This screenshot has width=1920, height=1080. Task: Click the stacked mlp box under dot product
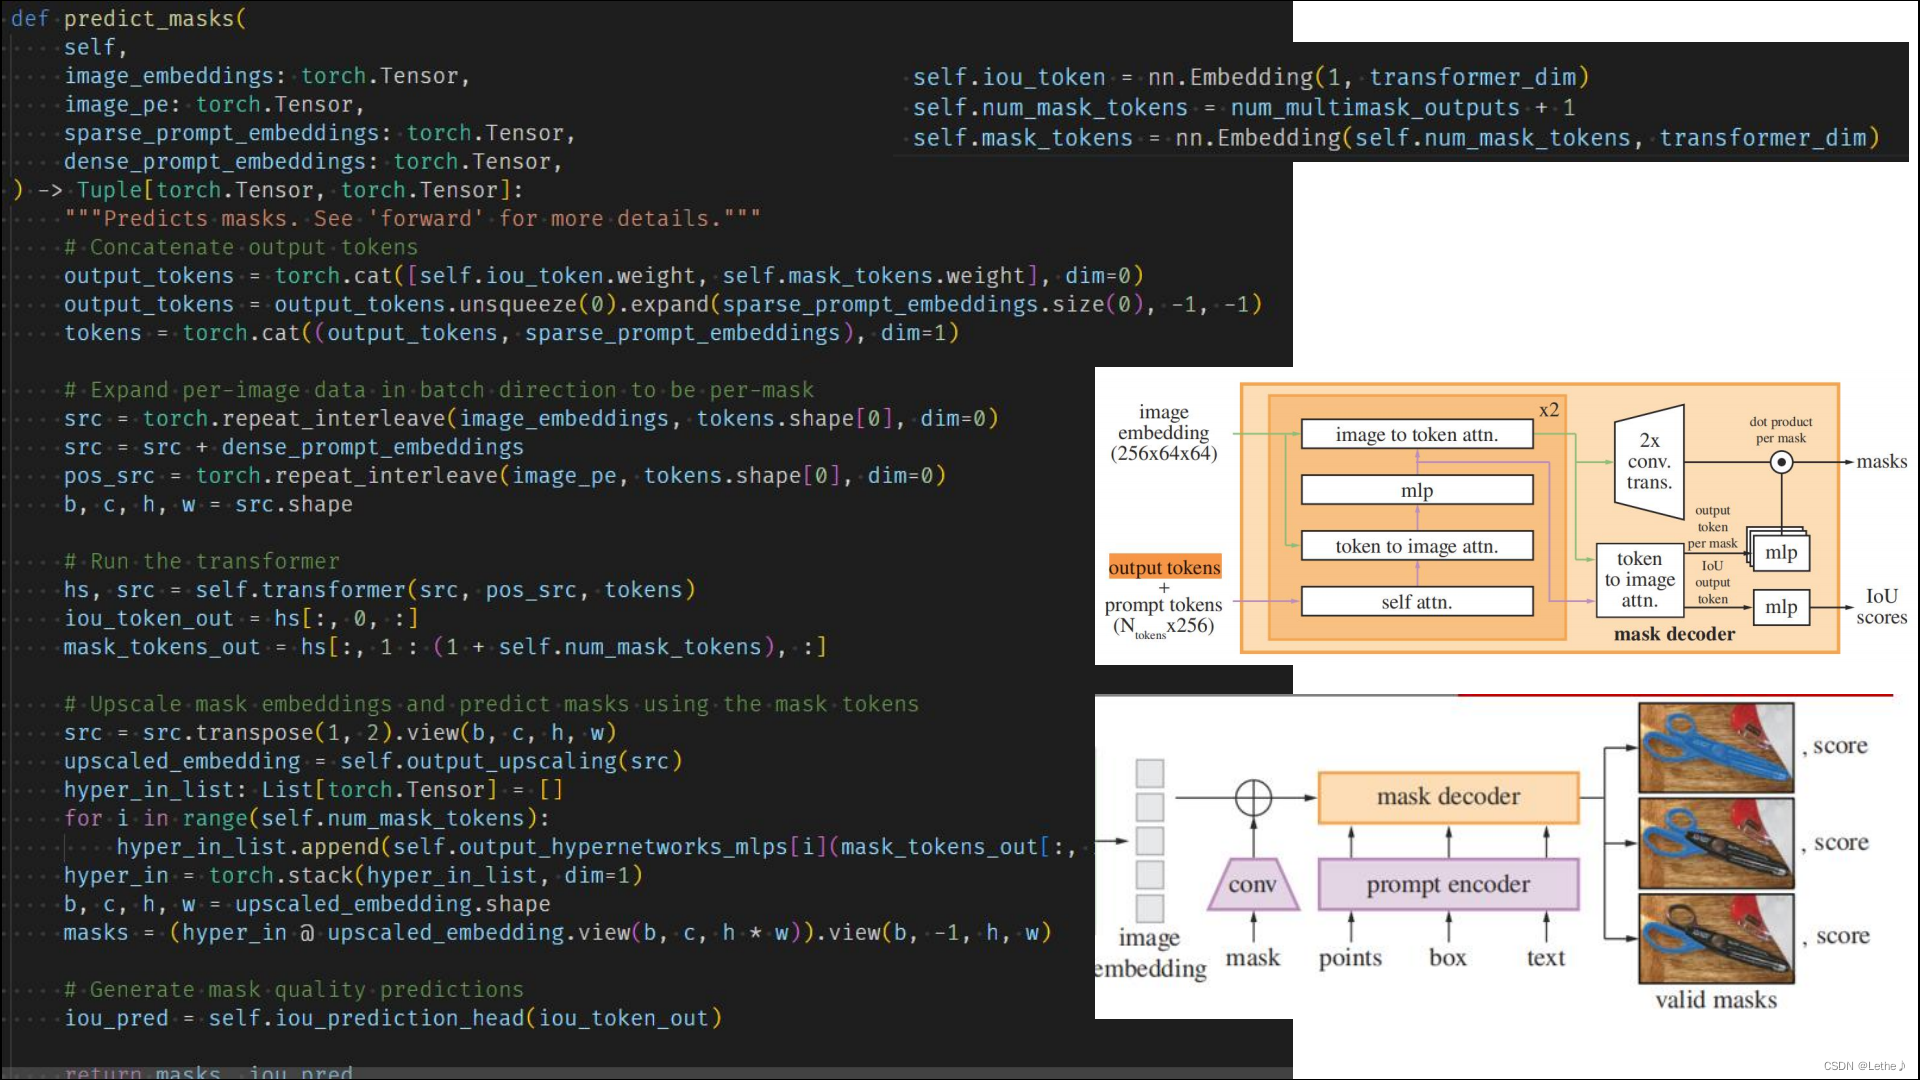click(x=1780, y=552)
